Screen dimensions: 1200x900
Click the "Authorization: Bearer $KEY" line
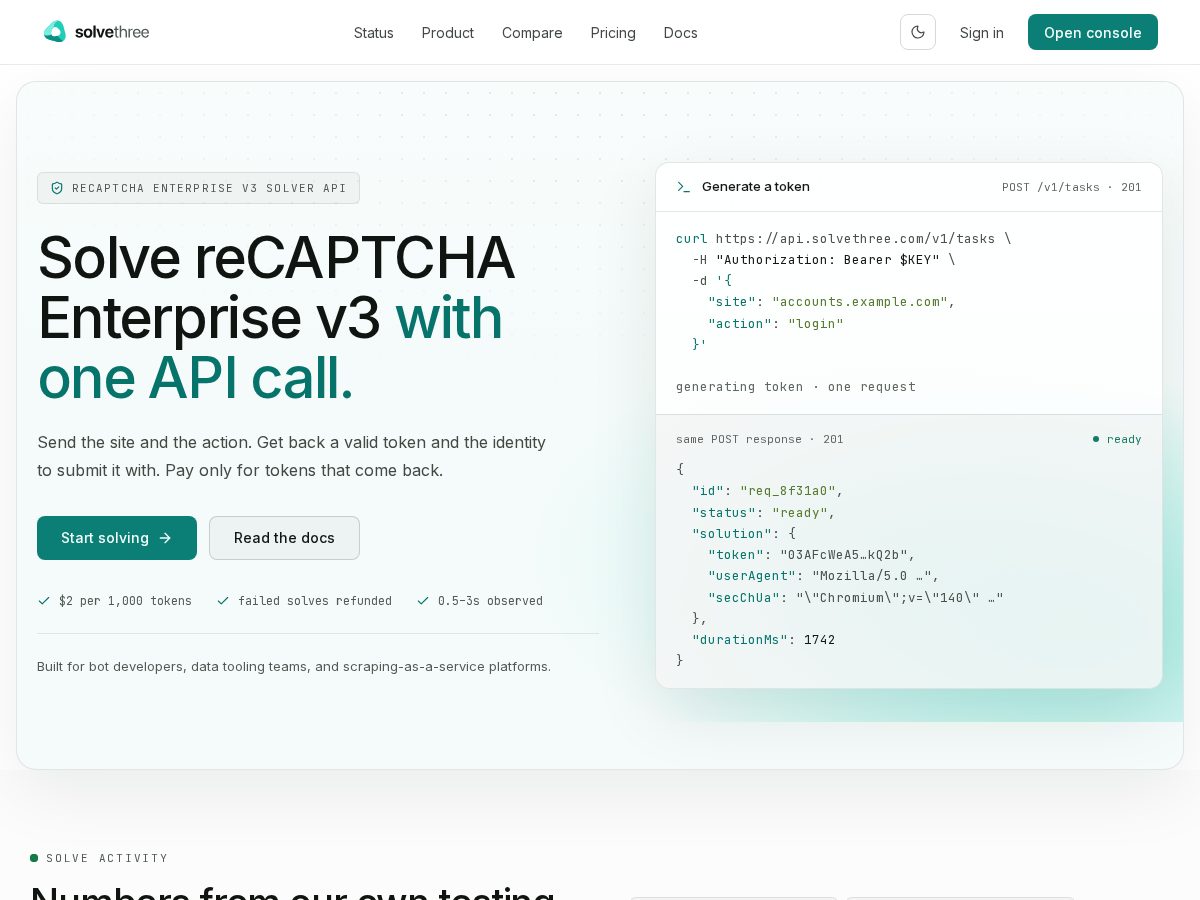pos(824,260)
